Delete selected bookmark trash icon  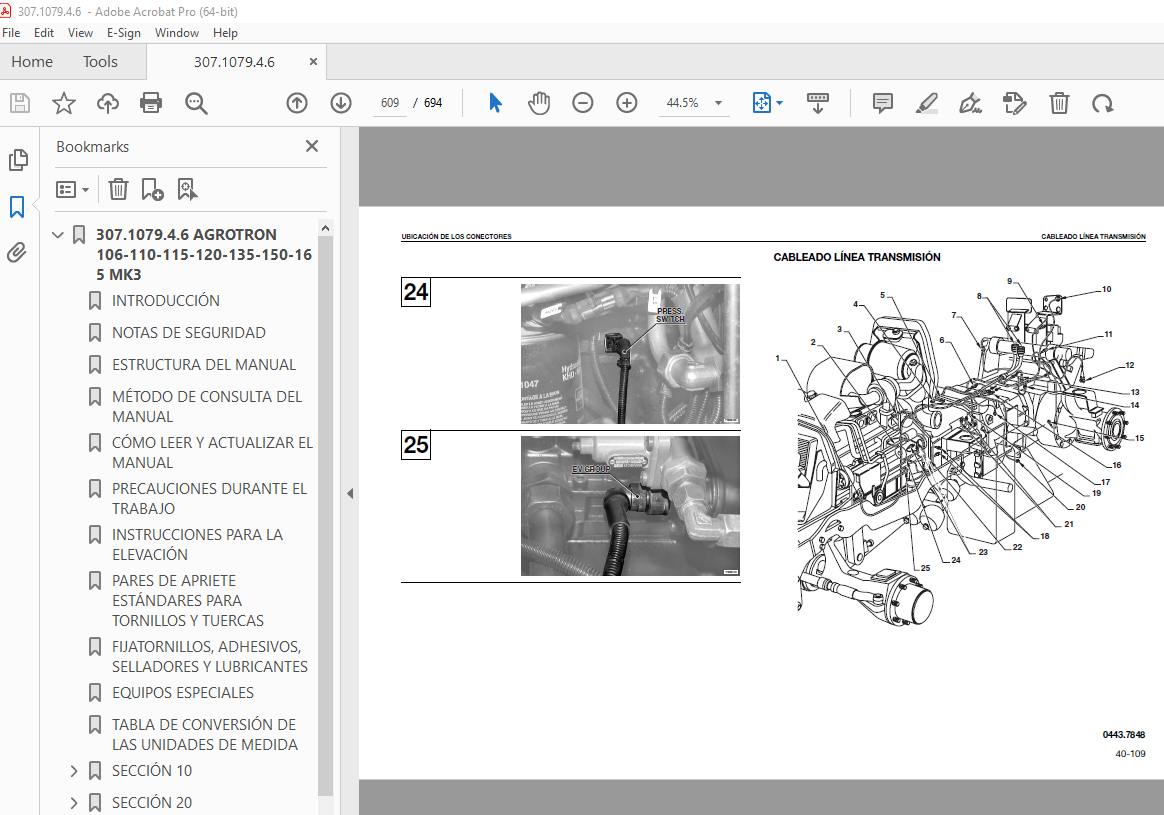tap(118, 190)
